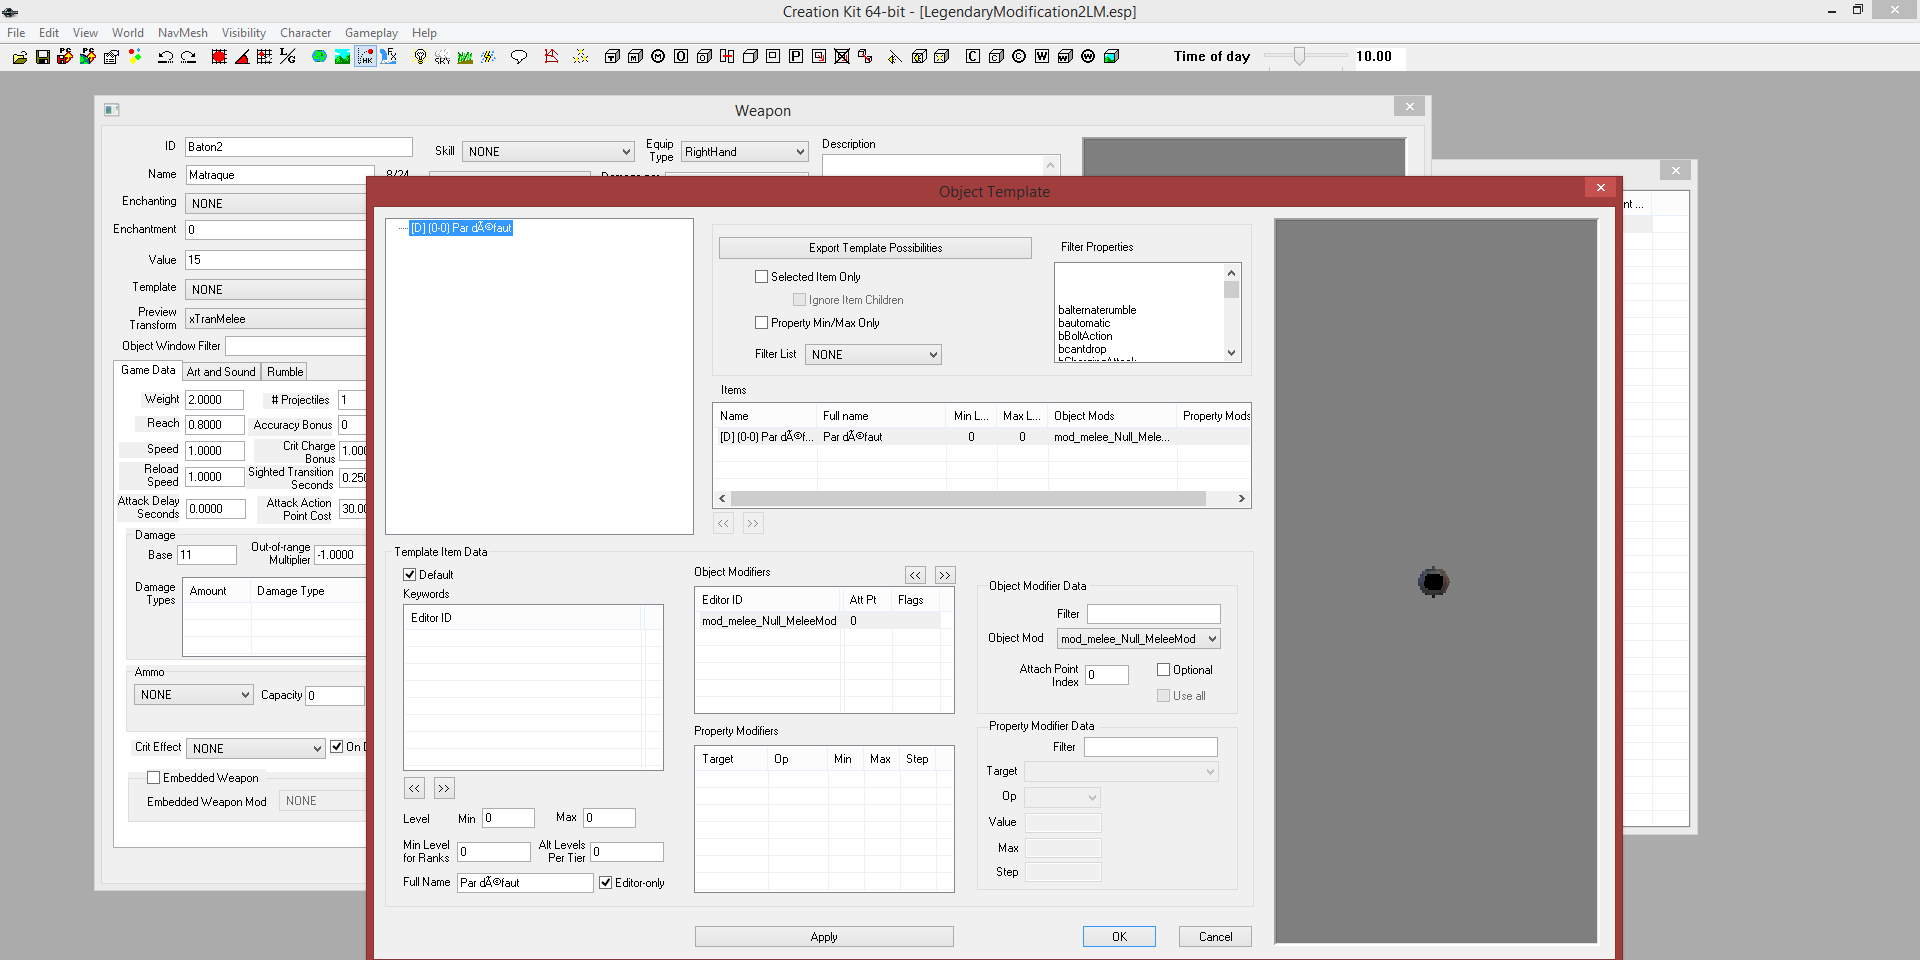Click Export Template Possibilities button

pyautogui.click(x=875, y=248)
